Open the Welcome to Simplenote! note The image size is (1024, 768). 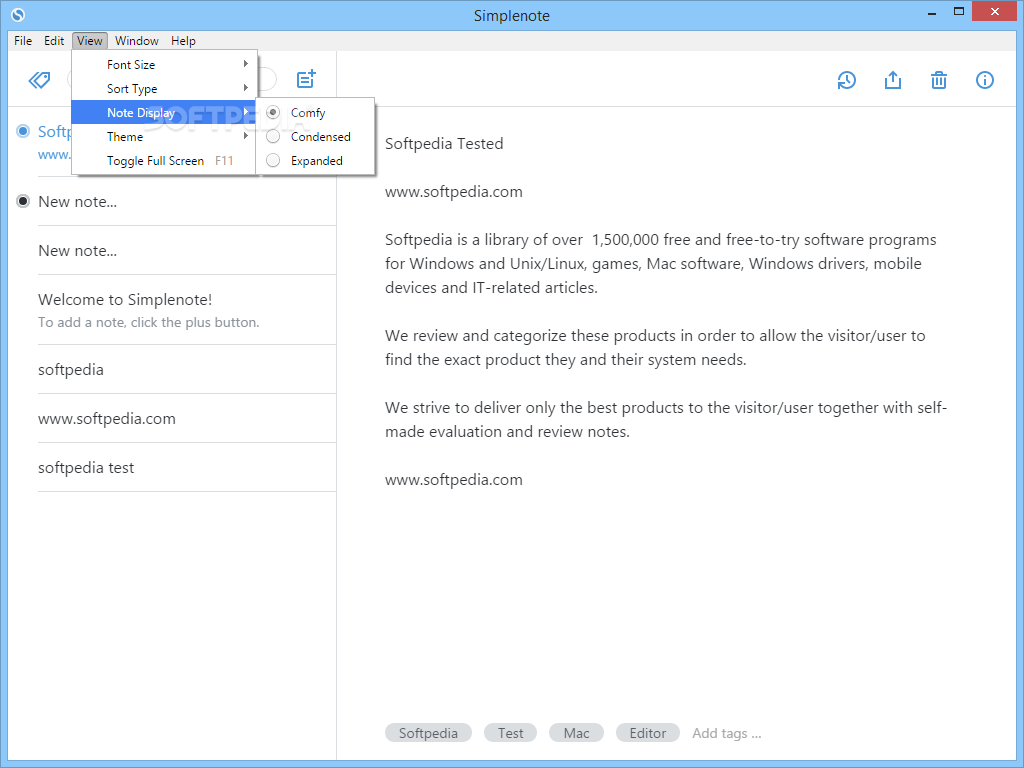(187, 310)
